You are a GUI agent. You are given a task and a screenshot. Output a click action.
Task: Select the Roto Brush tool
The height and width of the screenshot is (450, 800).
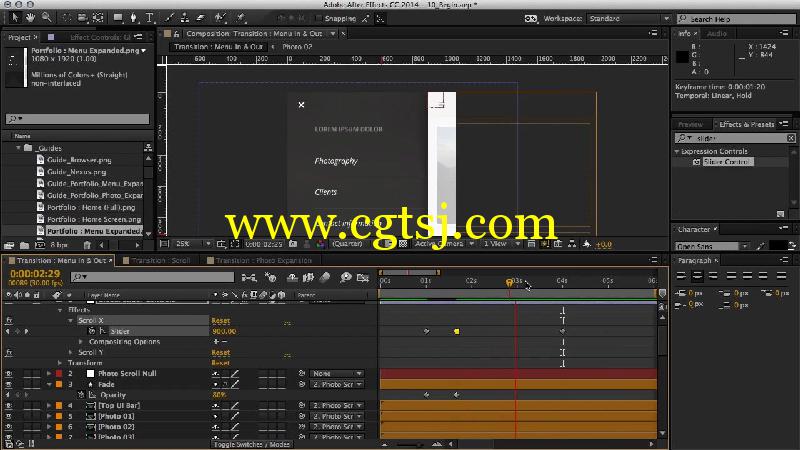point(220,18)
